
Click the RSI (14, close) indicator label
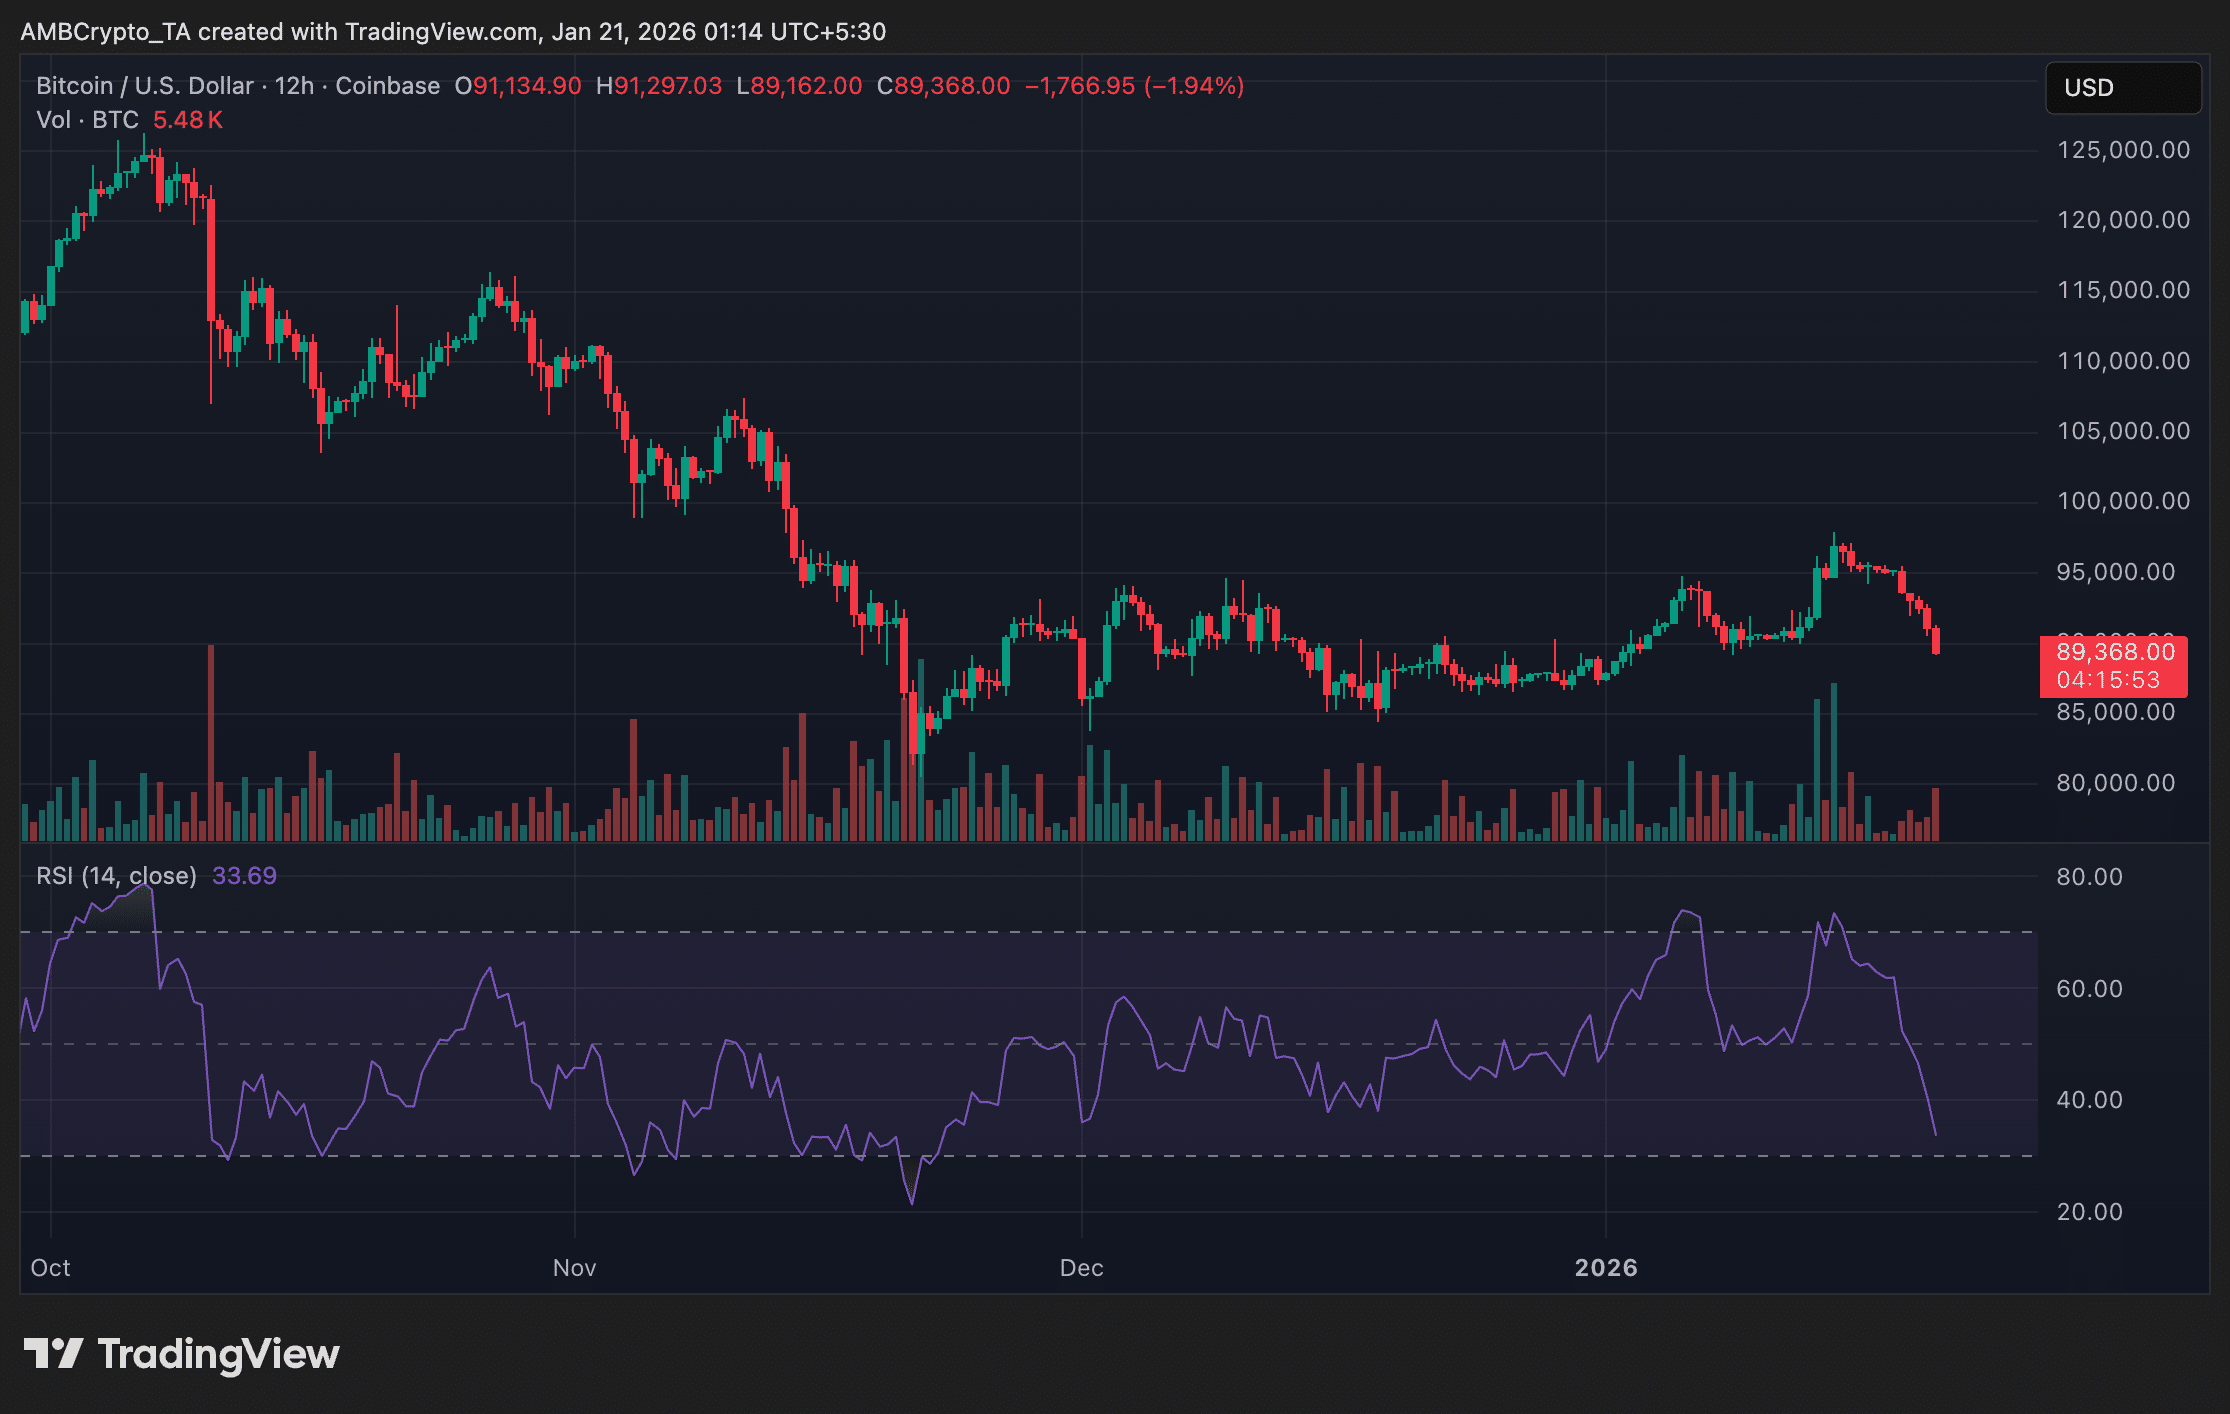click(x=116, y=876)
